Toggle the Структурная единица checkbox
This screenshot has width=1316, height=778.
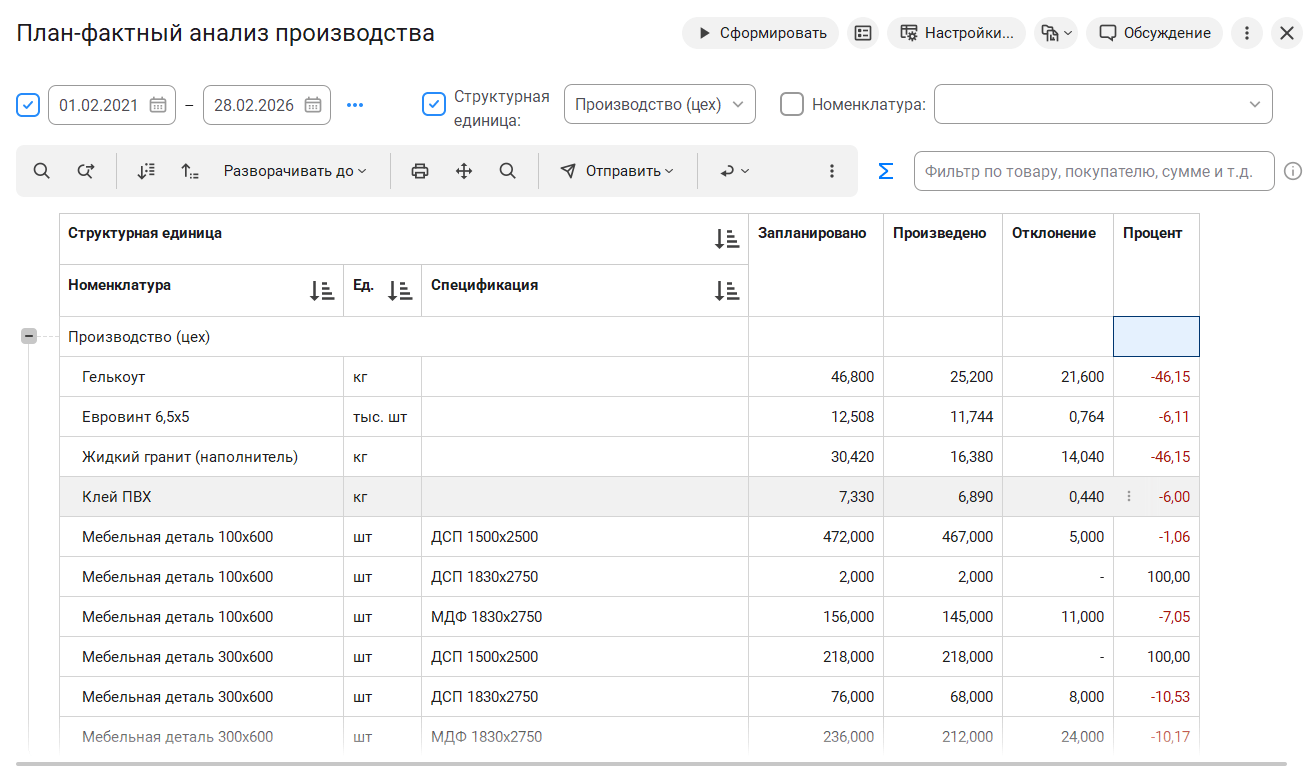pos(434,104)
